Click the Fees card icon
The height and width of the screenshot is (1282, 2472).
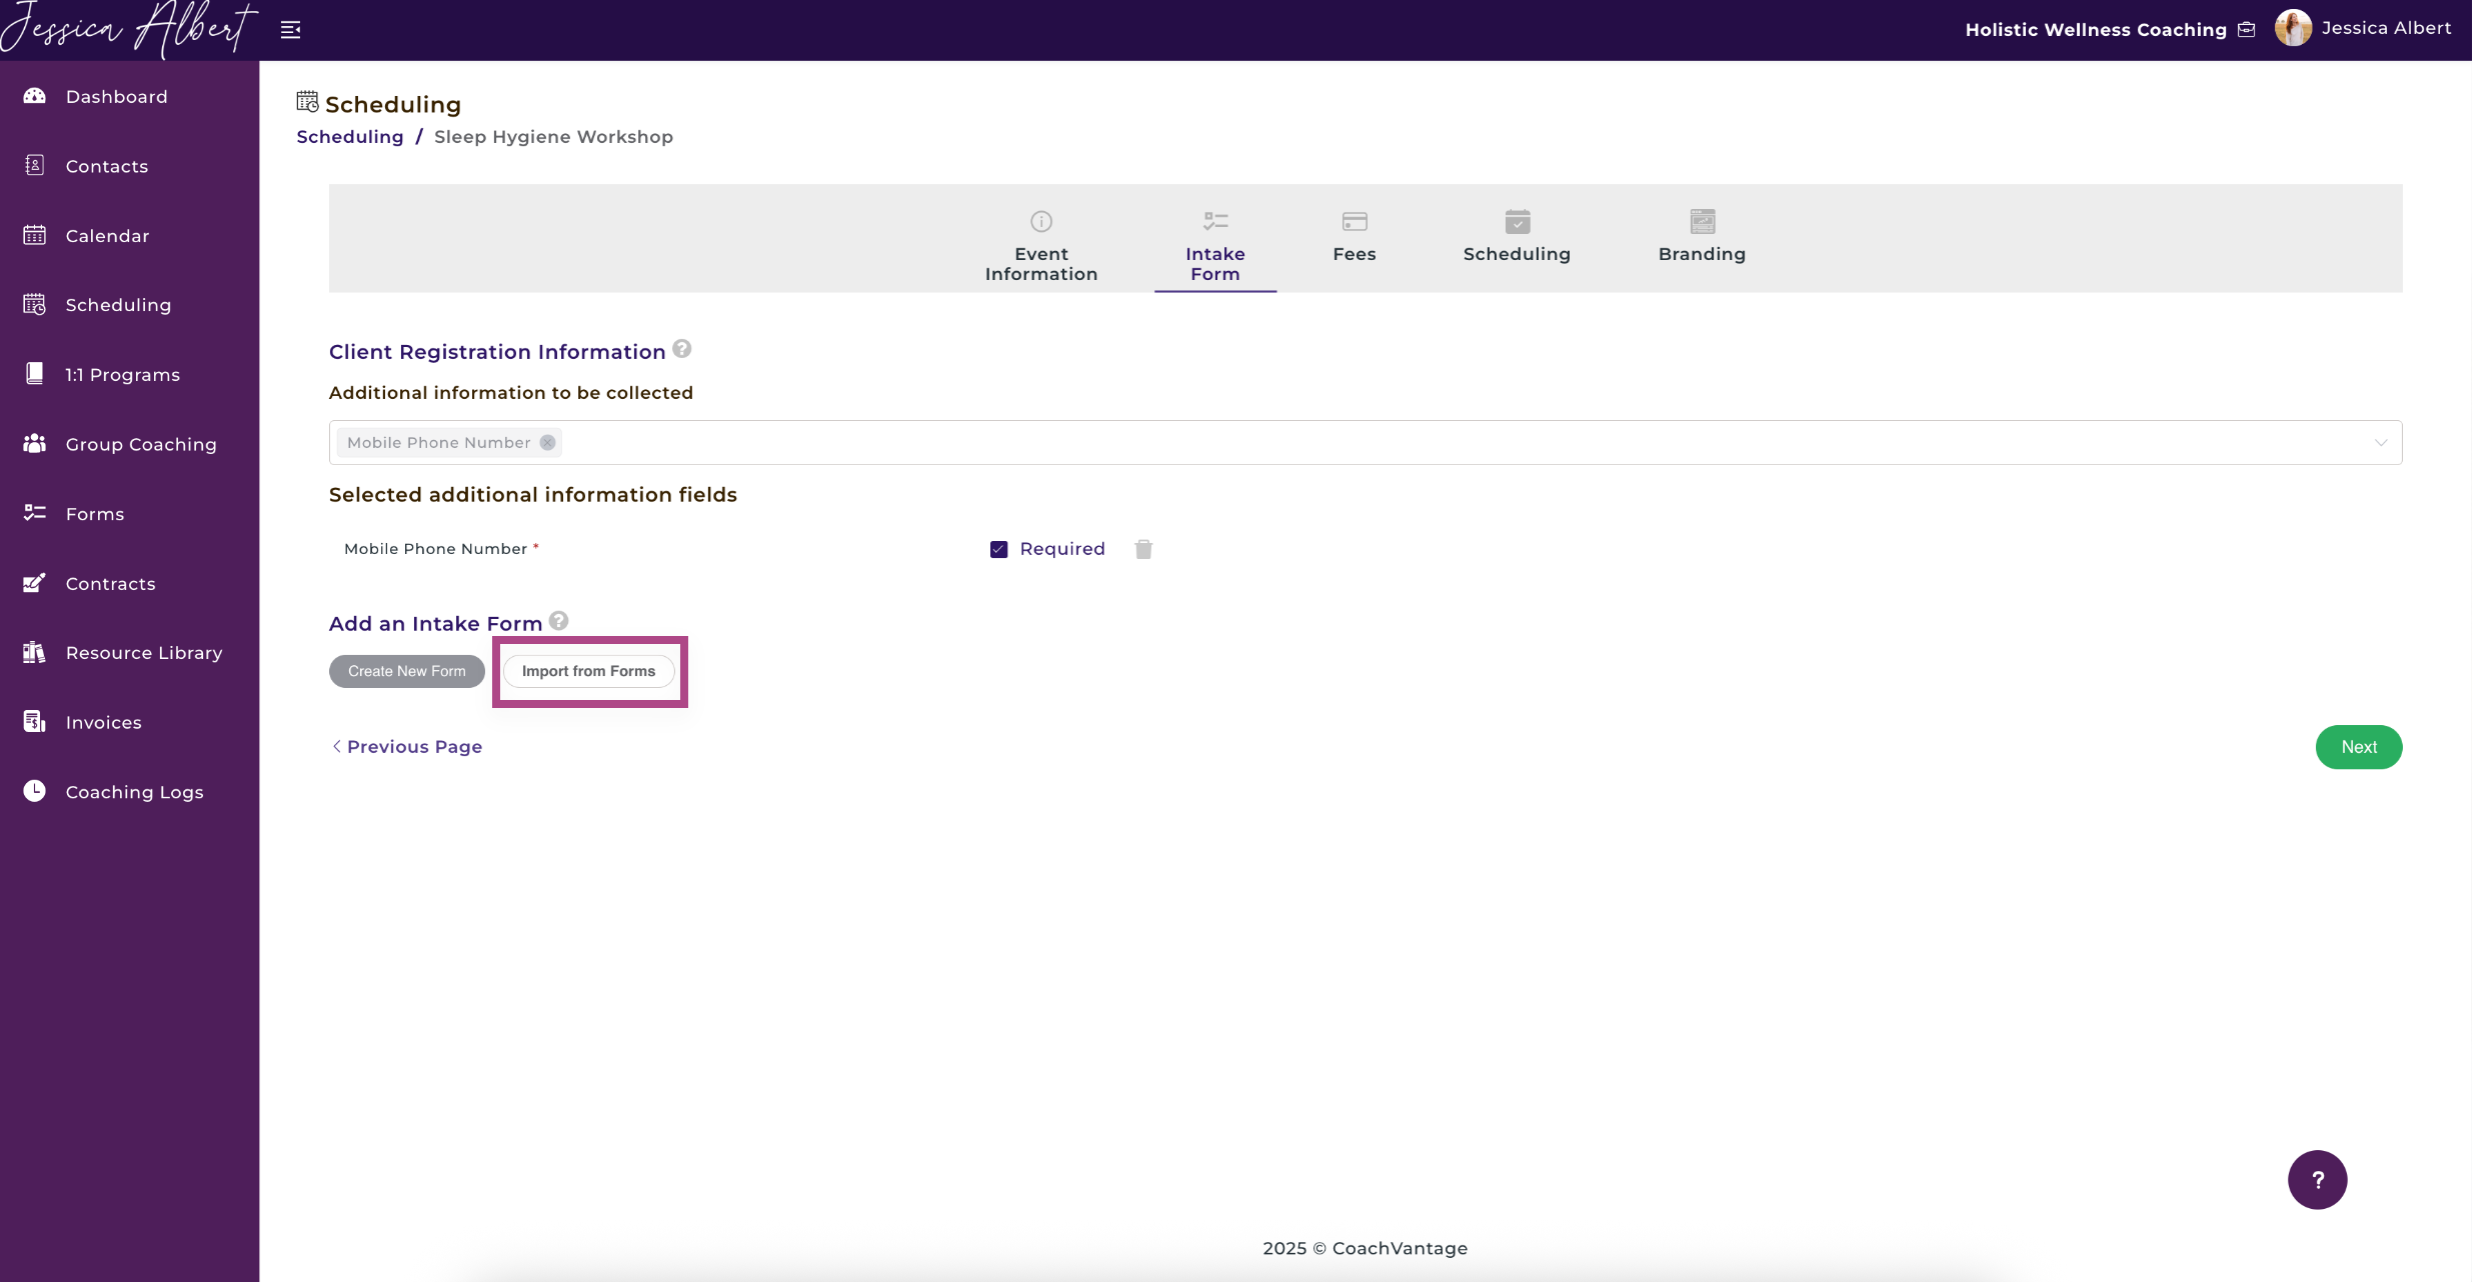1355,221
